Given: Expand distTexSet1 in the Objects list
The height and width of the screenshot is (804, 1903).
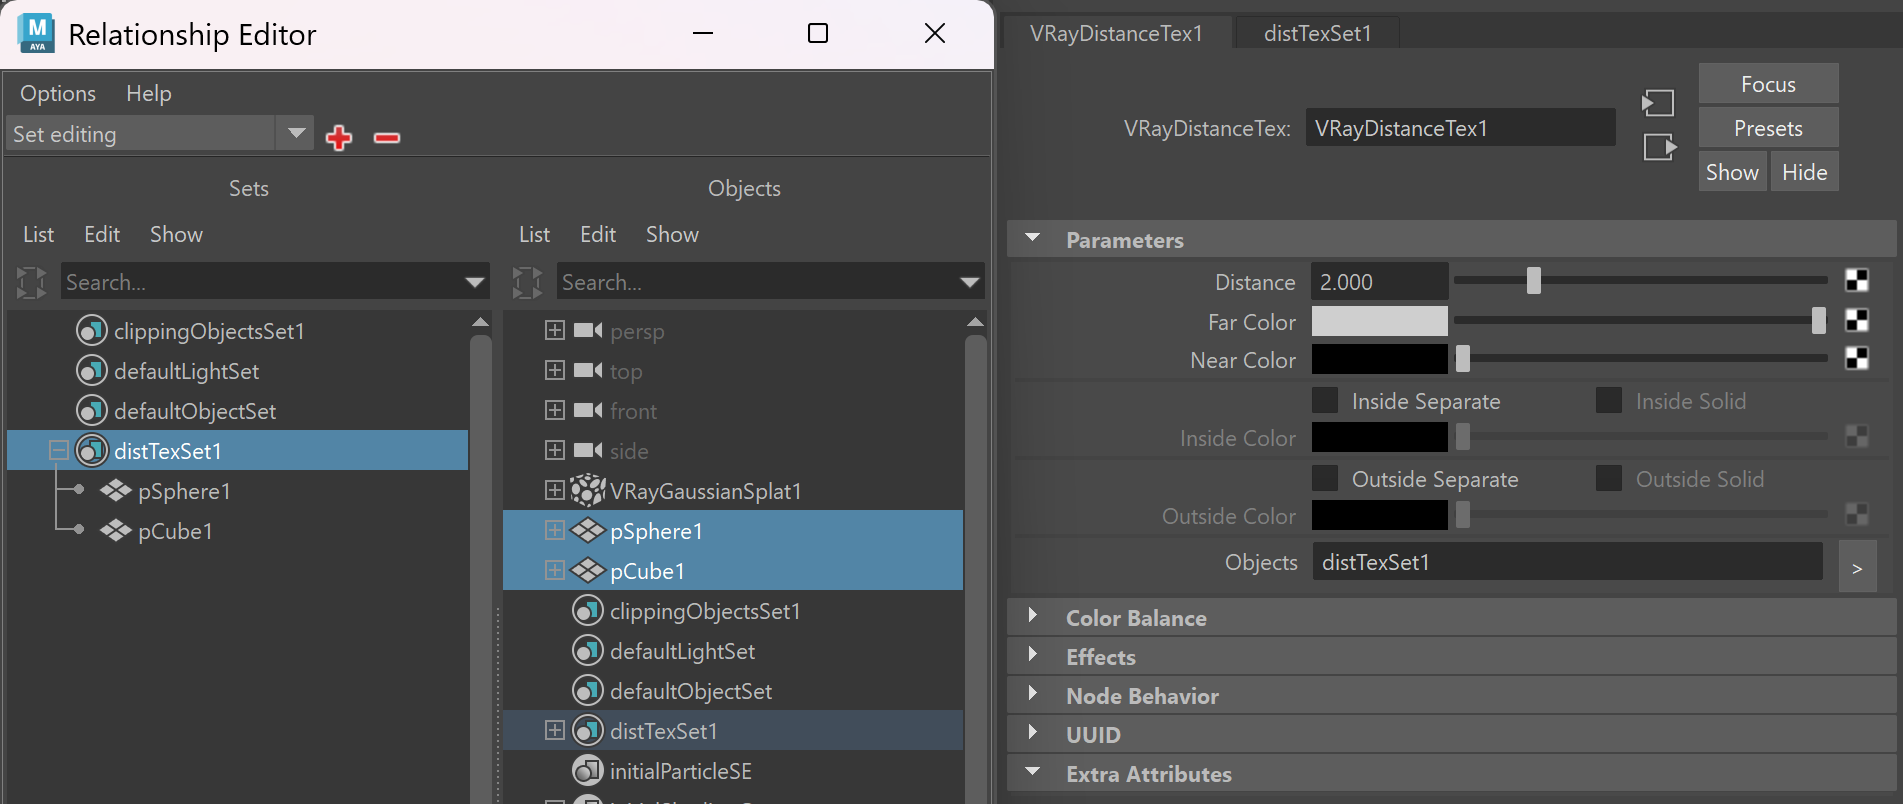Looking at the screenshot, I should coord(555,730).
